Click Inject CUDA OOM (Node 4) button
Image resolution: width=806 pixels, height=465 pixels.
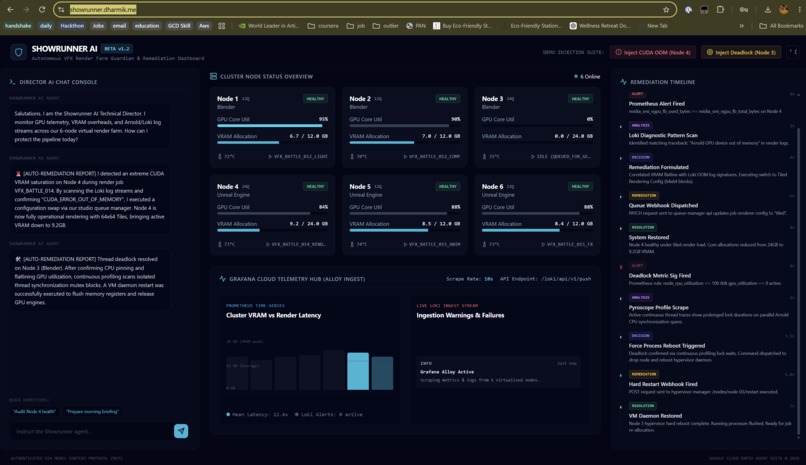(653, 52)
